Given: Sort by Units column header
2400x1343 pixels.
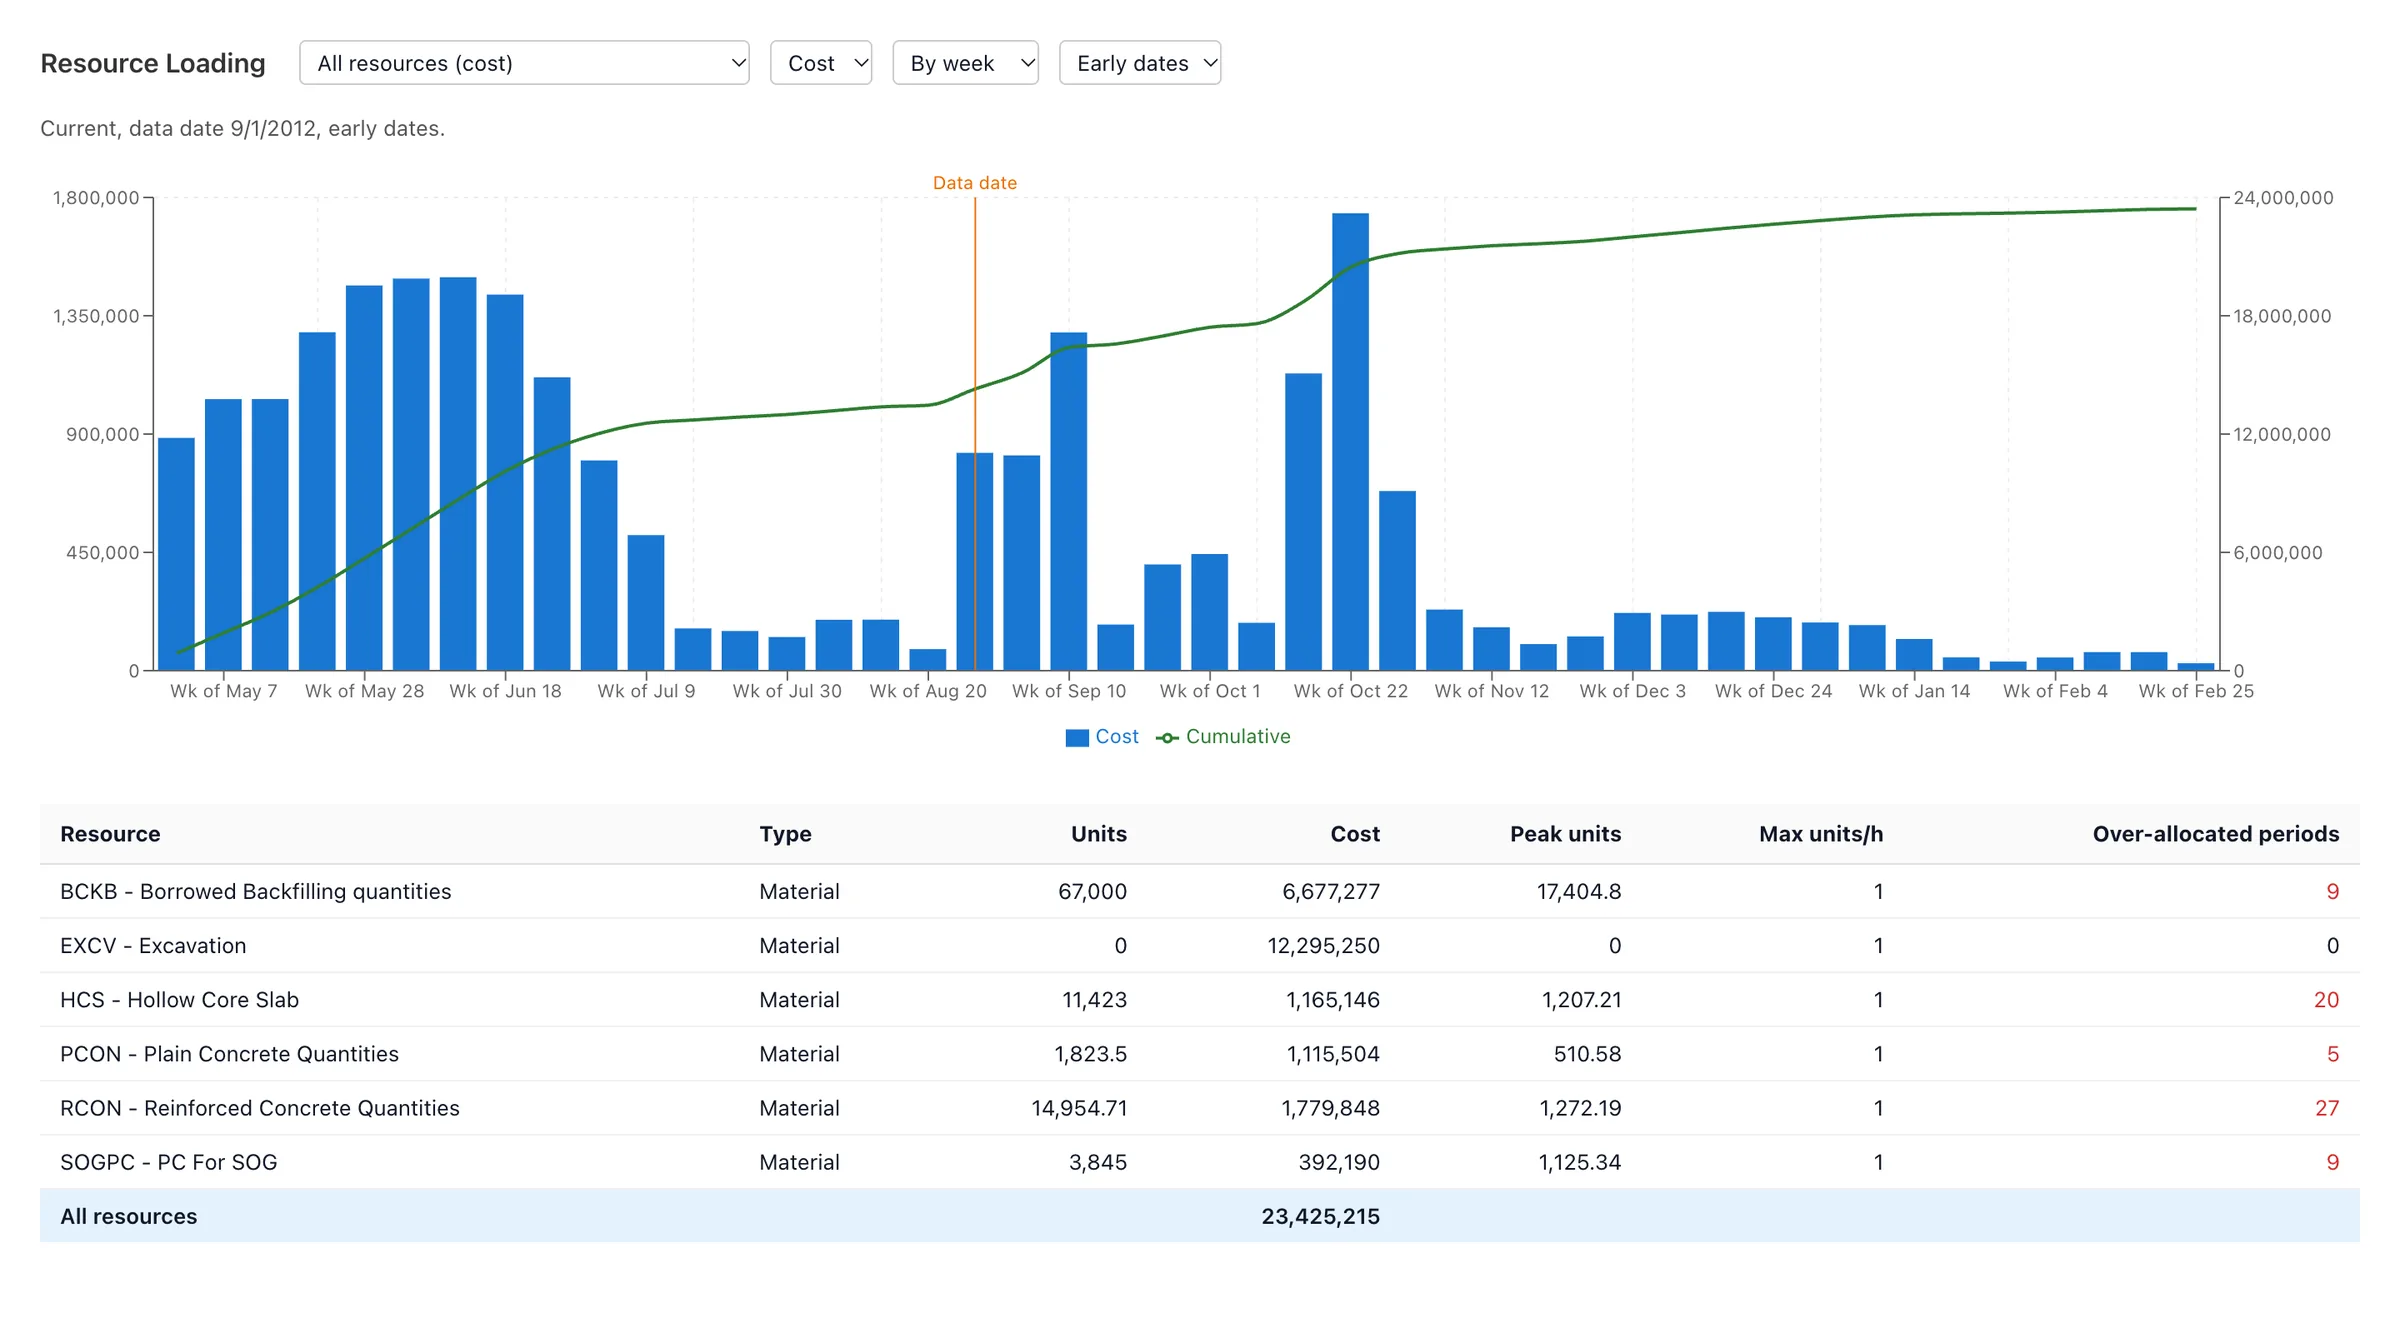Looking at the screenshot, I should (x=1099, y=834).
